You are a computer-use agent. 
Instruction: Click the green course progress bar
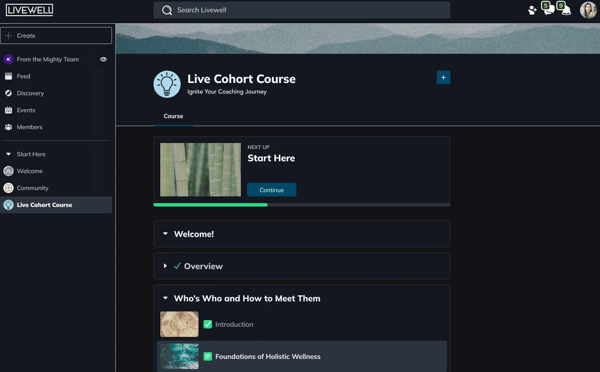(x=210, y=205)
